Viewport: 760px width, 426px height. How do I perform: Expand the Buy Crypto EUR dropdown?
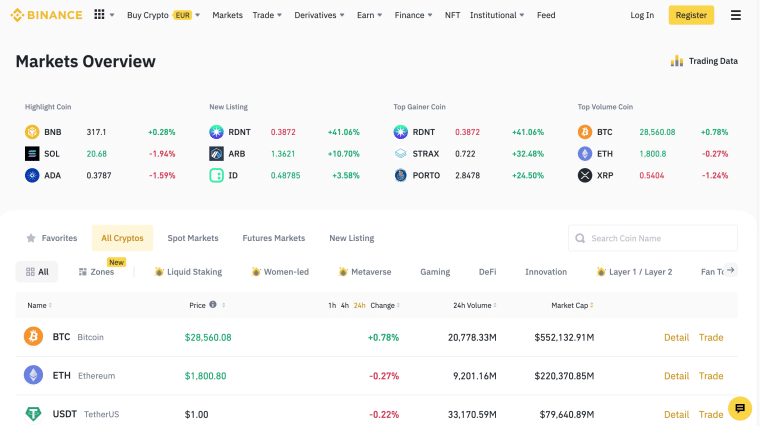(x=163, y=15)
